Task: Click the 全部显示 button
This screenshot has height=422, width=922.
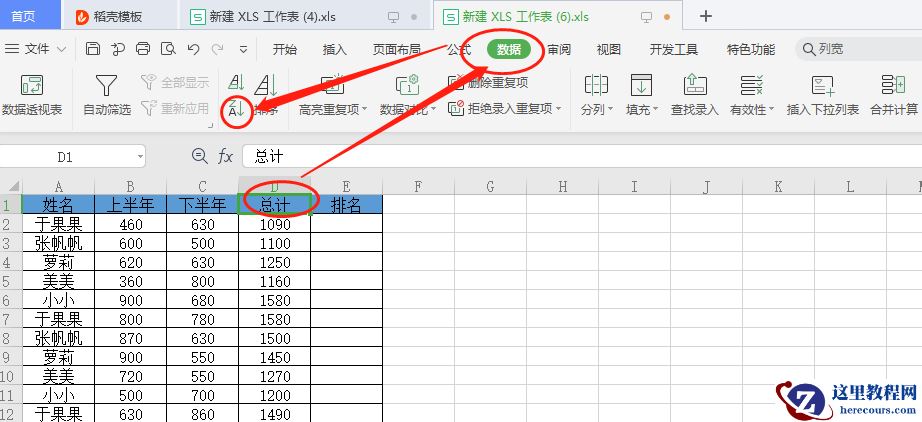Action: 175,82
